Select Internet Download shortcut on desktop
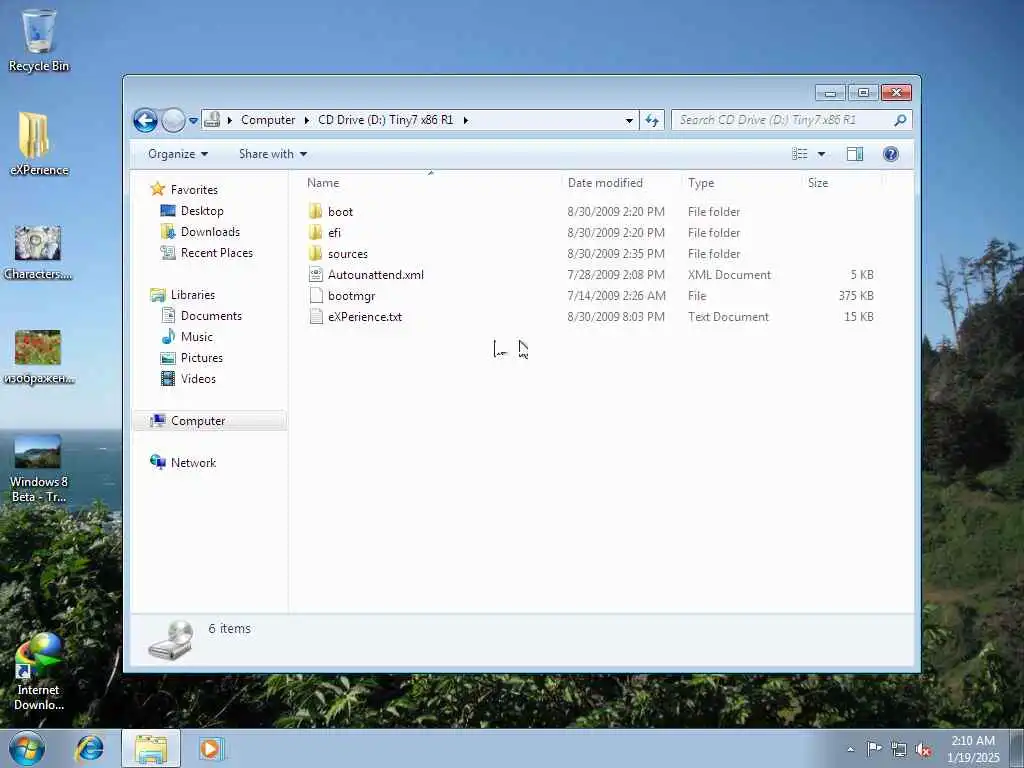The image size is (1024, 768). point(38,673)
